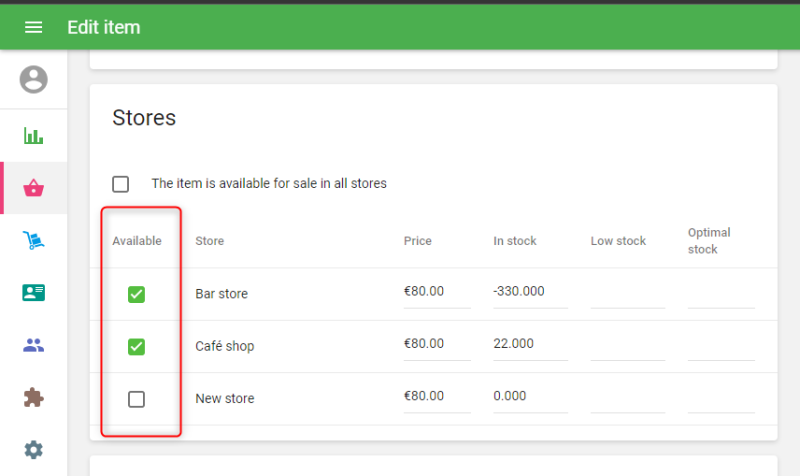The height and width of the screenshot is (476, 800).
Task: Uncheck availability for Bar store
Action: coord(137,294)
